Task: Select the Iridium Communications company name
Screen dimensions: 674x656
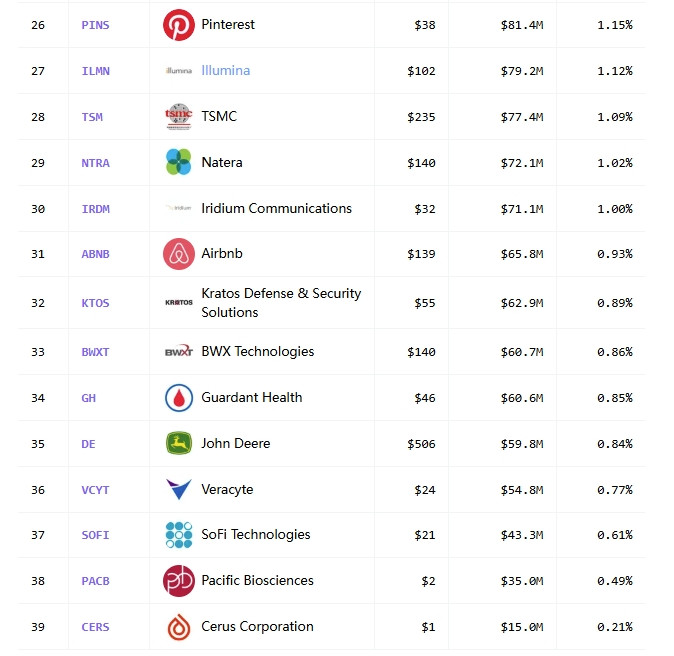Action: tap(276, 208)
